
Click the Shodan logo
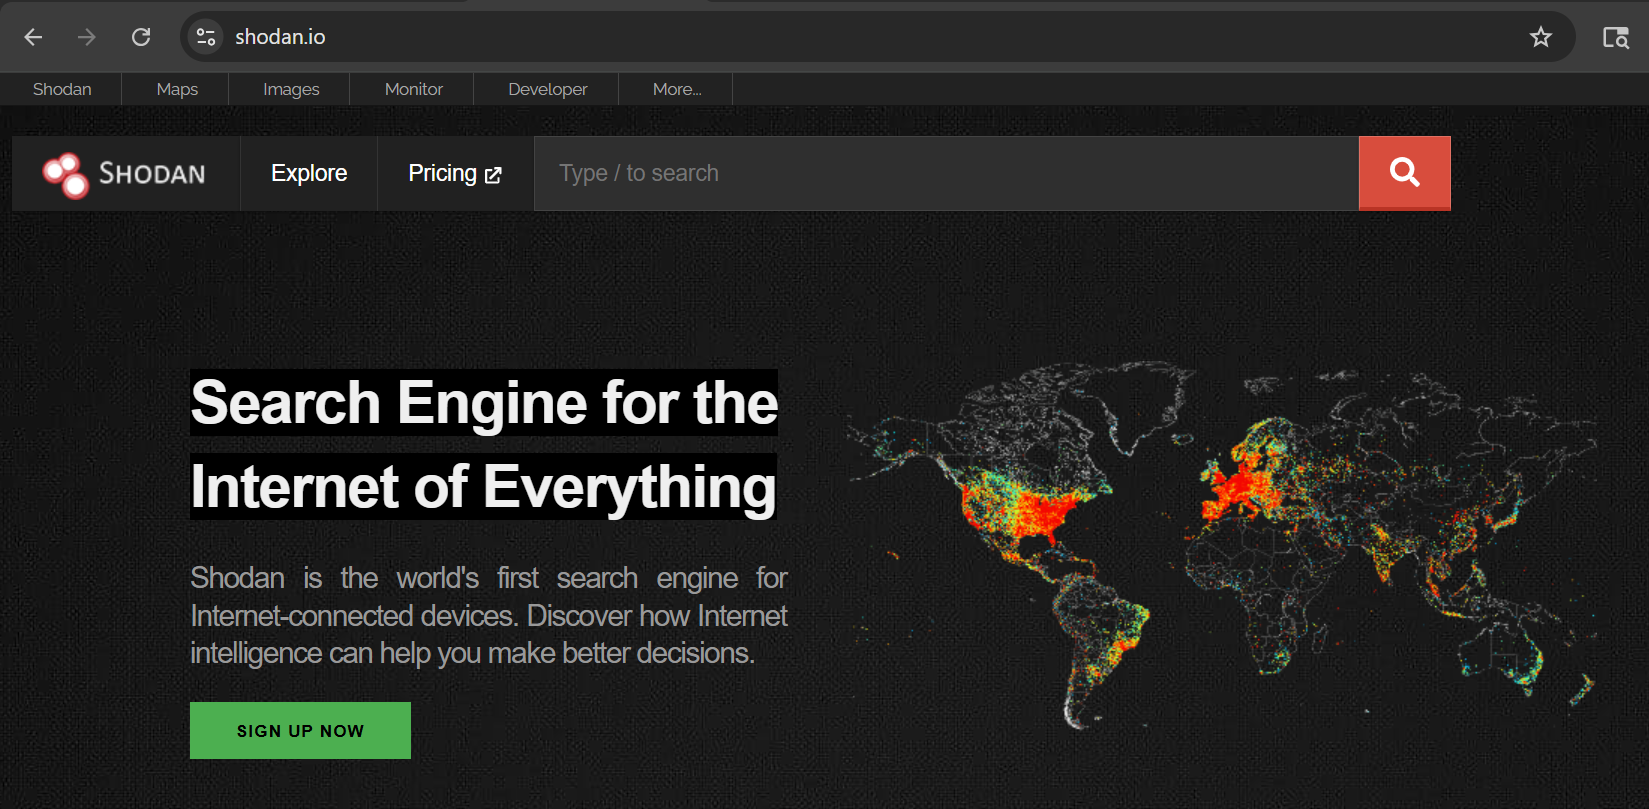pos(124,174)
